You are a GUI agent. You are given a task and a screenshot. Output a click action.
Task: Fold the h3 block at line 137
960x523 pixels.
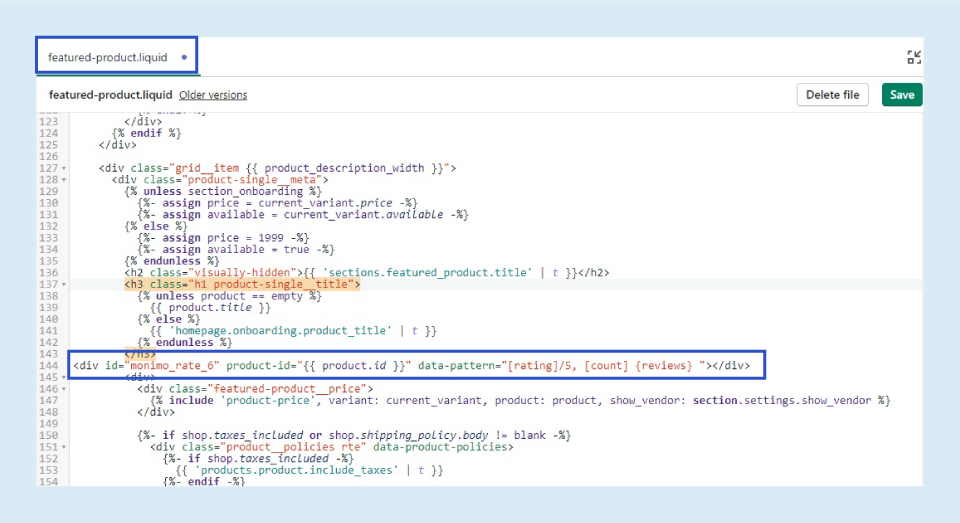click(65, 285)
